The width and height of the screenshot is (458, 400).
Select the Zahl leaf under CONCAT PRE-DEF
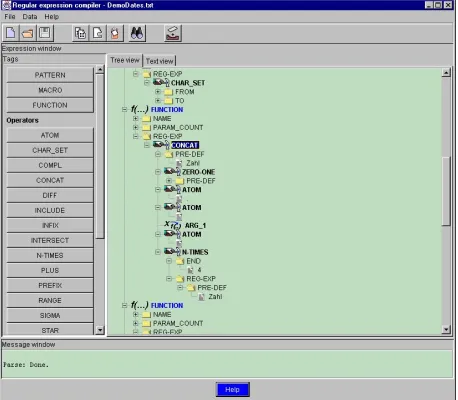[x=193, y=163]
